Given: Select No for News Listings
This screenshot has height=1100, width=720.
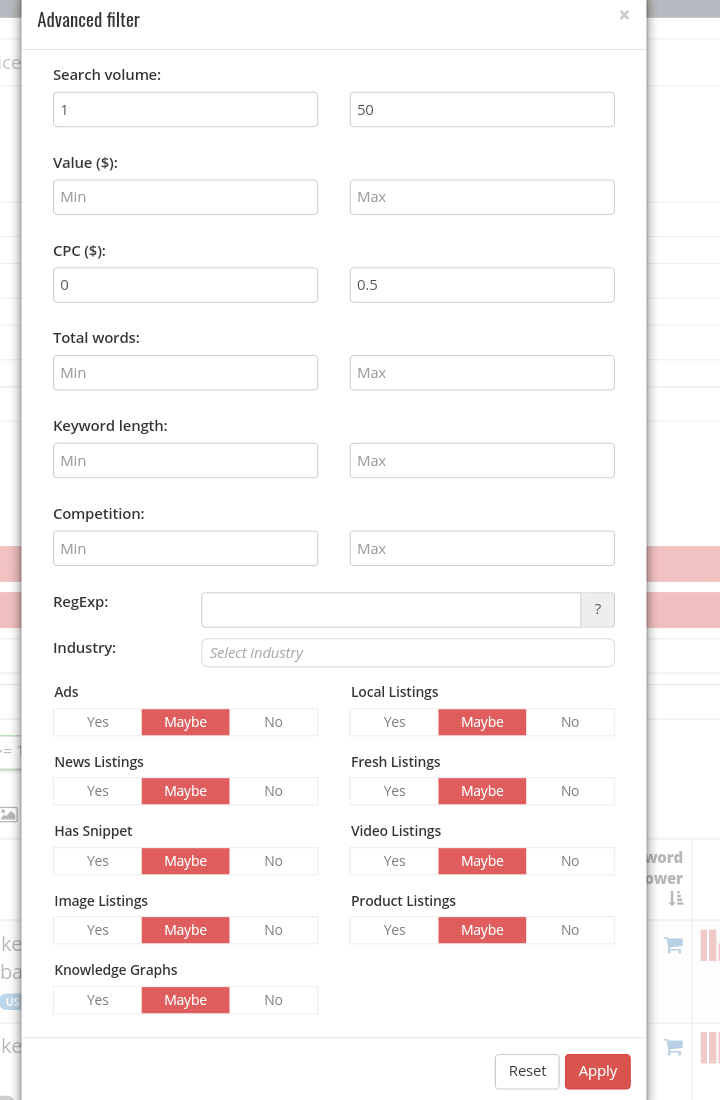Looking at the screenshot, I should coord(273,791).
